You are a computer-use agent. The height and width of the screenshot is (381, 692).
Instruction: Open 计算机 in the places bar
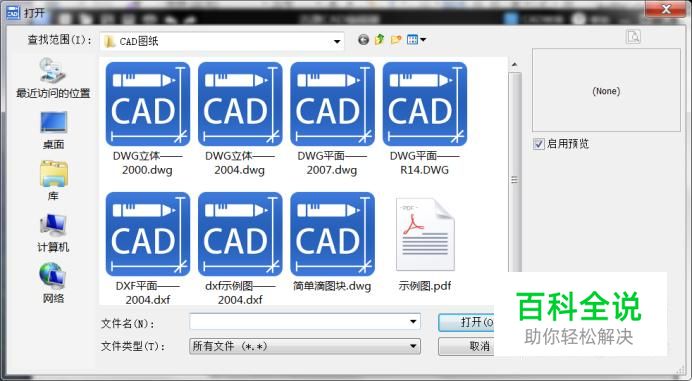tap(53, 233)
